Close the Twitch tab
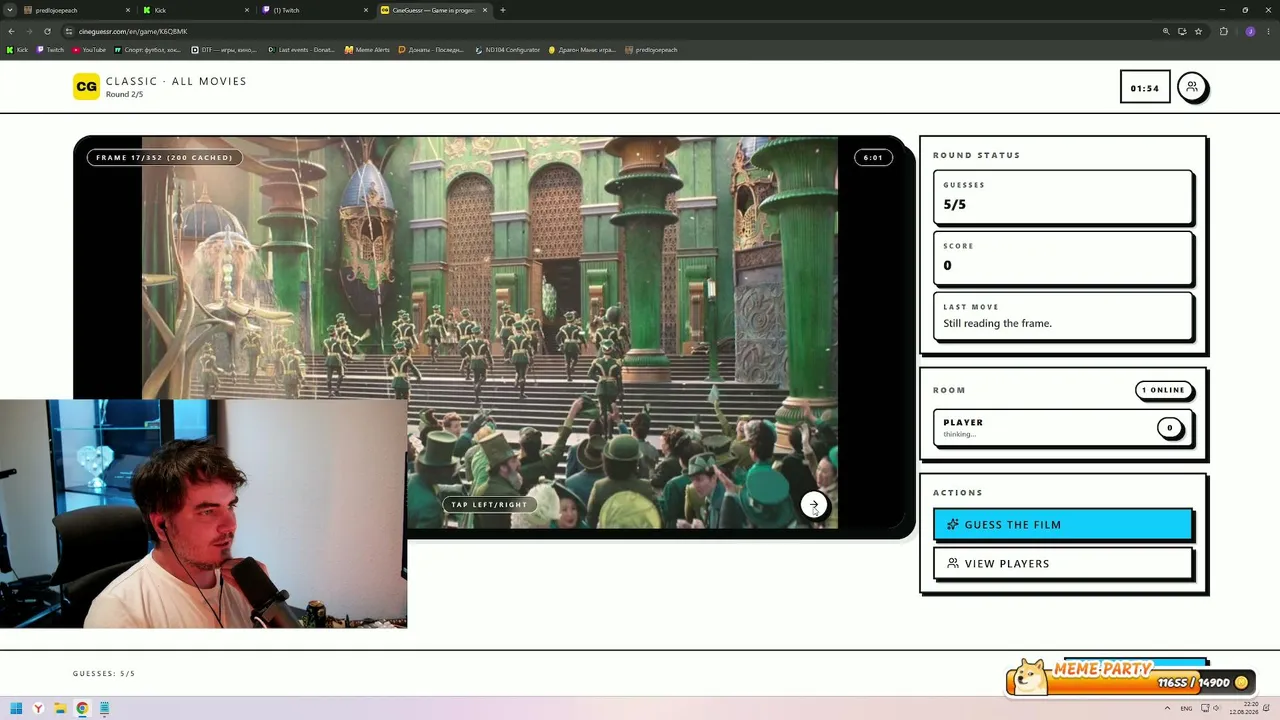 (x=366, y=10)
